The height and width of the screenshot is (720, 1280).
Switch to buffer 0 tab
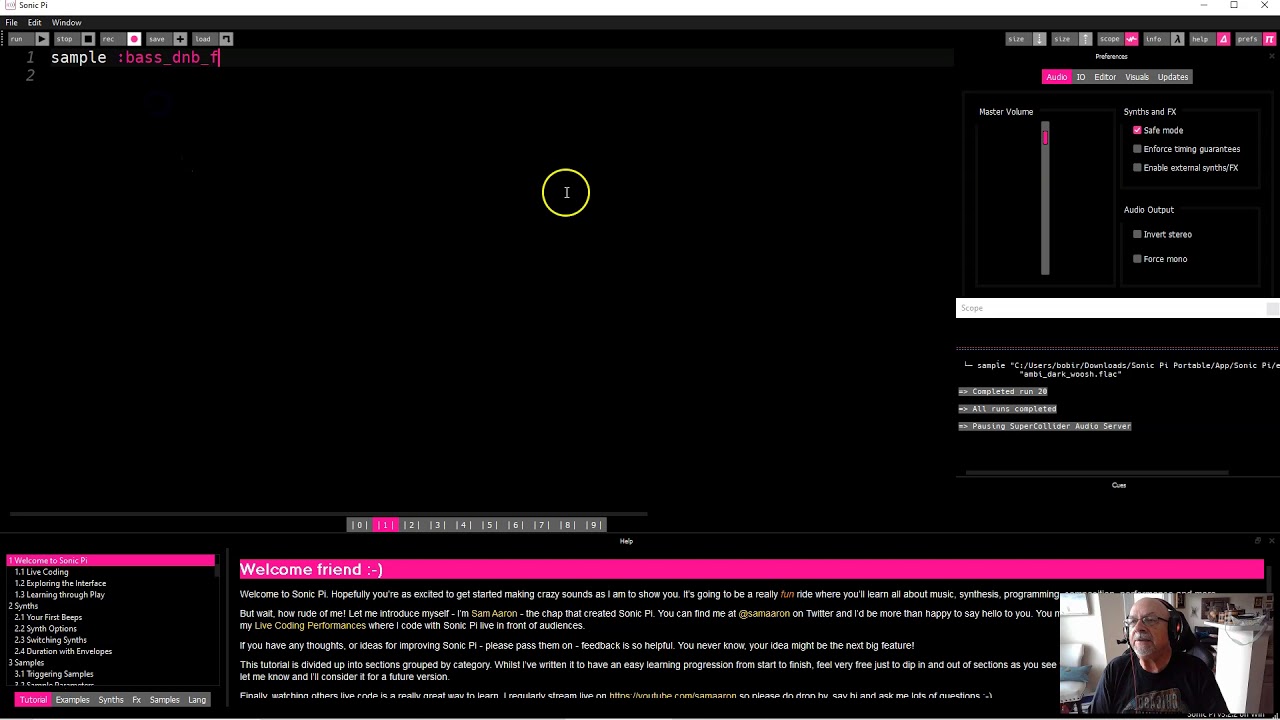tap(359, 525)
